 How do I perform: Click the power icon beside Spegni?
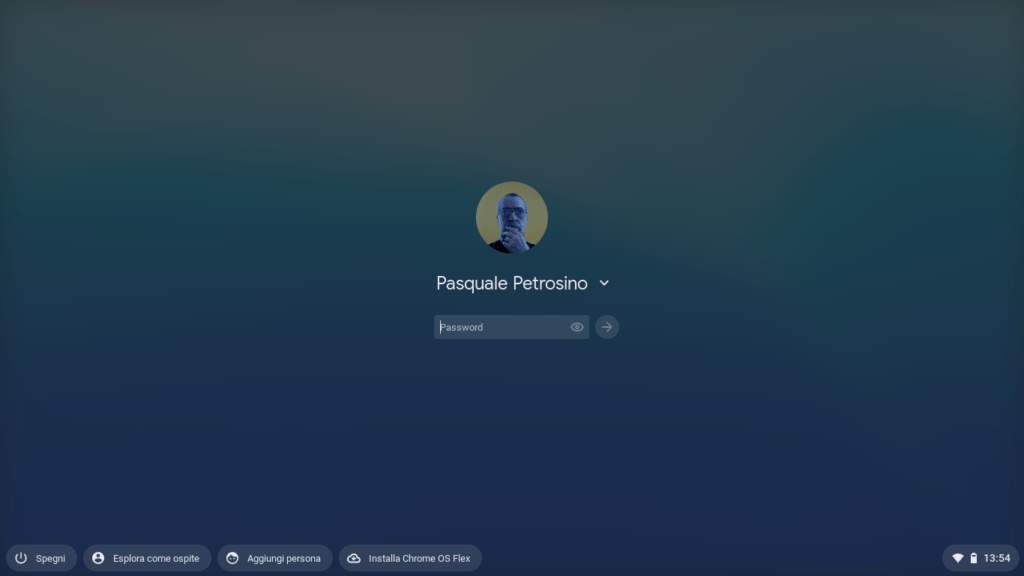click(21, 558)
